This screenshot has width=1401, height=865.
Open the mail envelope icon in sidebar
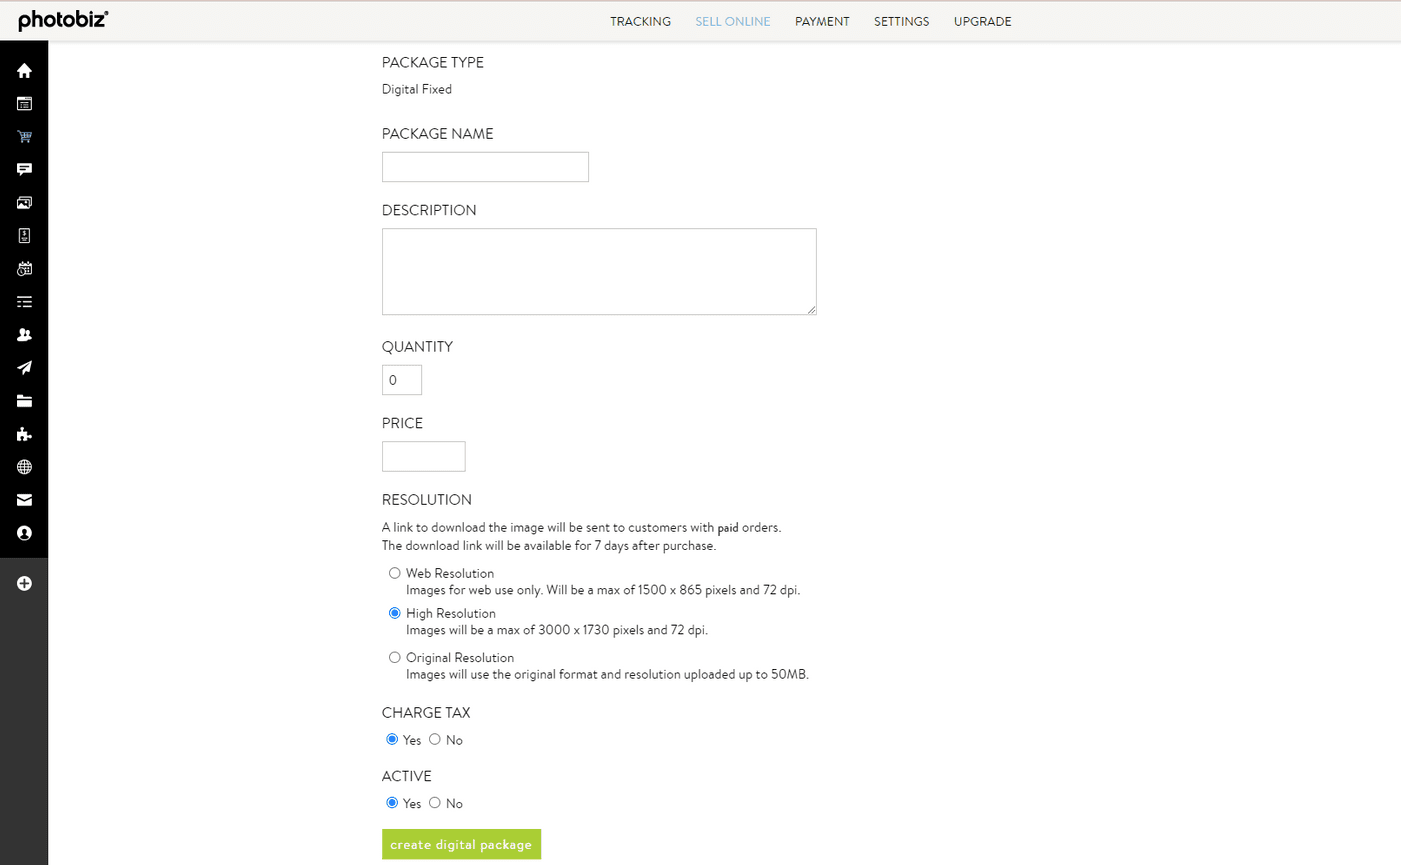click(x=24, y=499)
